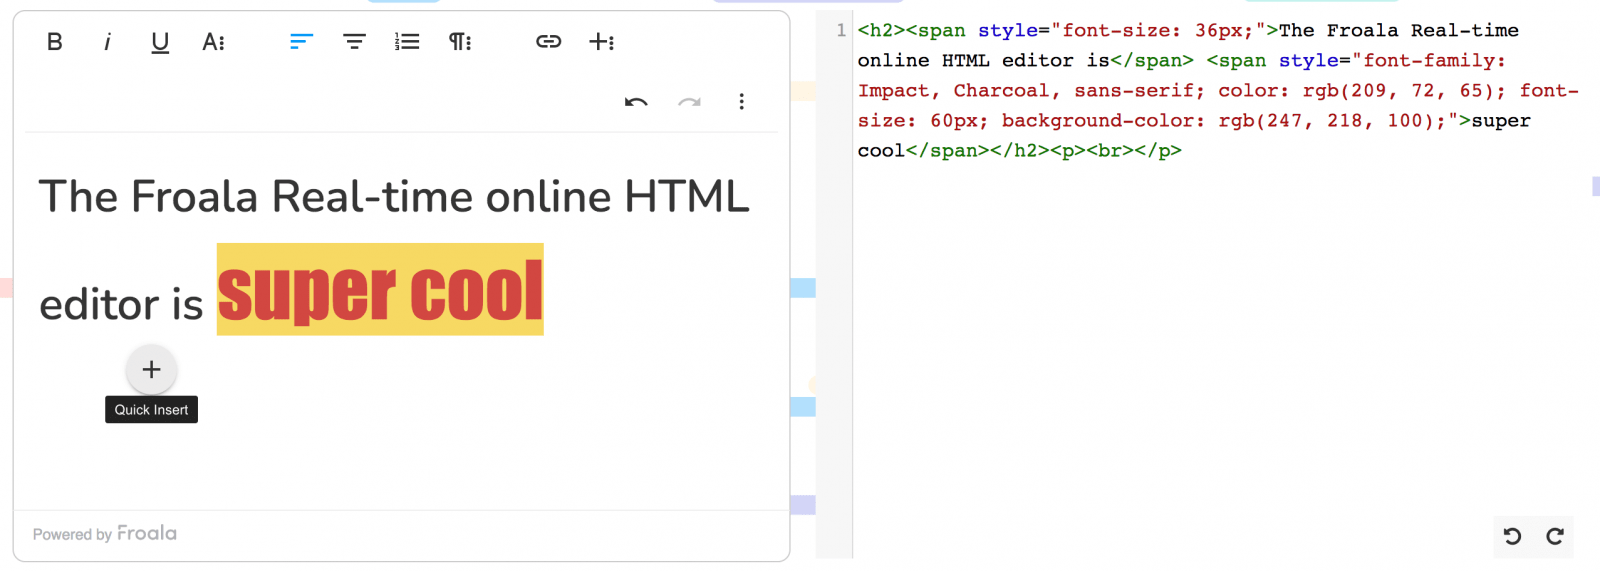The image size is (1600, 571).
Task: Toggle underline formatting
Action: click(160, 42)
